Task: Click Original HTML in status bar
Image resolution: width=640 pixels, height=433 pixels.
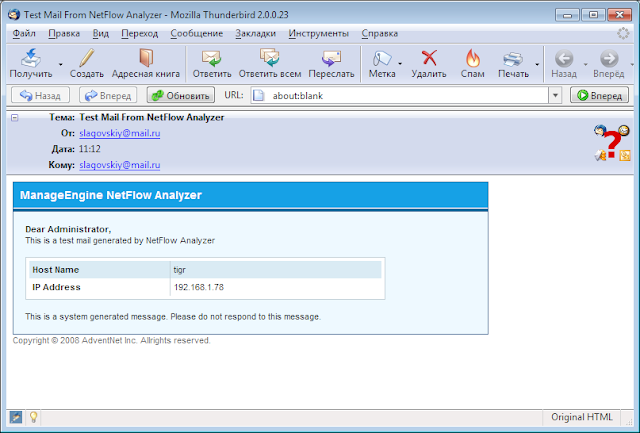Action: pos(582,417)
